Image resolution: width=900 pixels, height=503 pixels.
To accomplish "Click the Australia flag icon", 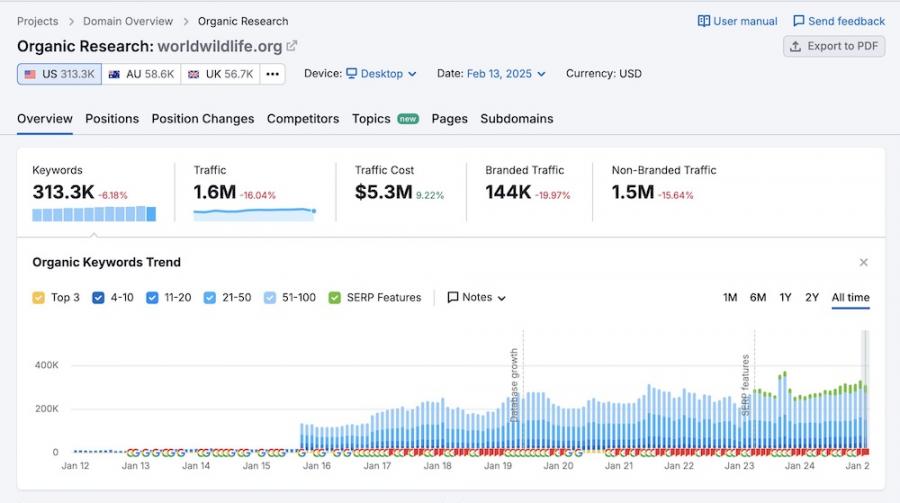I will 114,74.
